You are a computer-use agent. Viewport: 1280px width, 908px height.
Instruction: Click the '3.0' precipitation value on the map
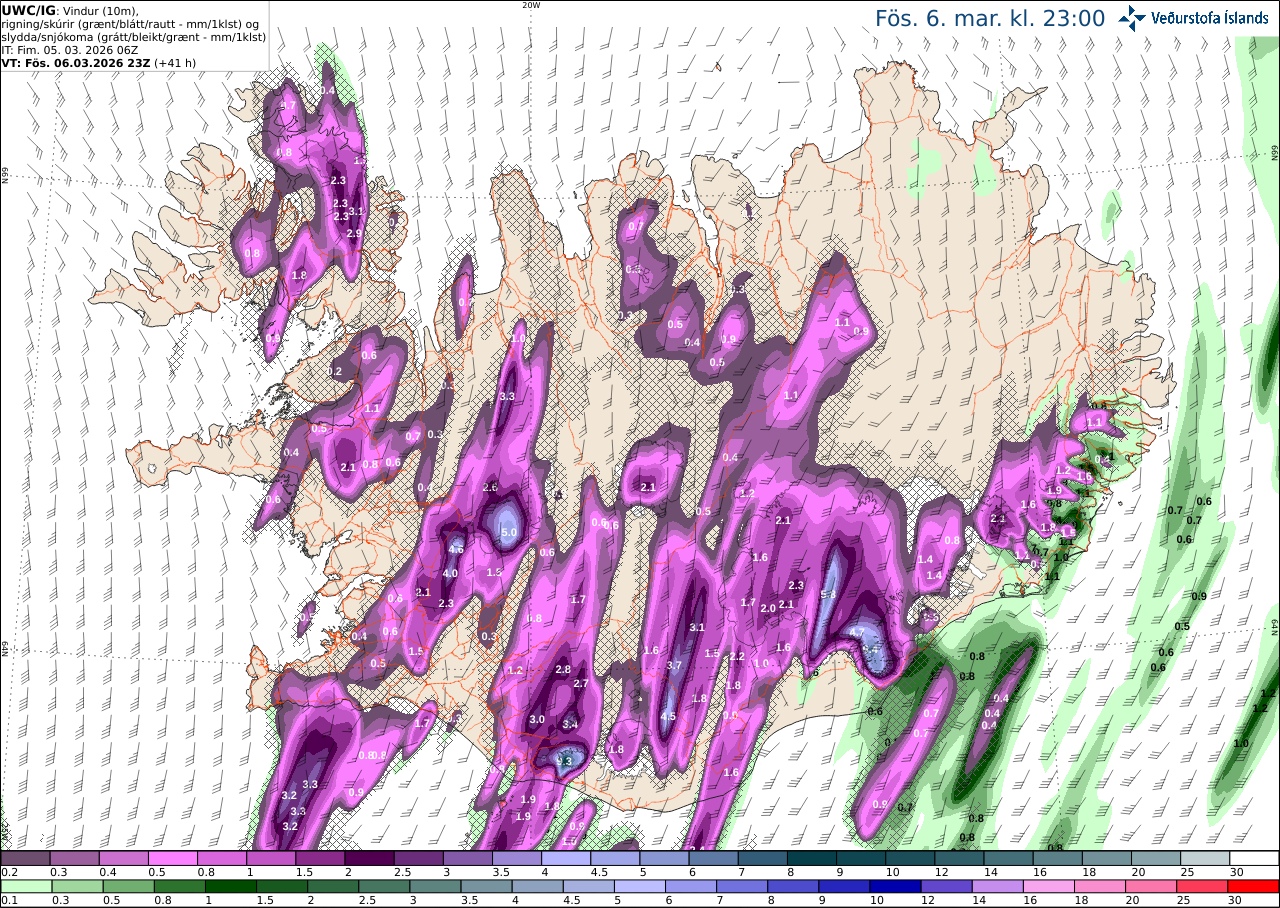click(x=537, y=720)
